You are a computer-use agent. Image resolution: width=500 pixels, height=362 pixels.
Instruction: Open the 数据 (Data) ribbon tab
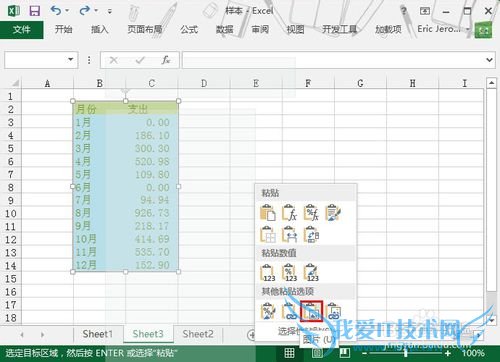coord(224,29)
